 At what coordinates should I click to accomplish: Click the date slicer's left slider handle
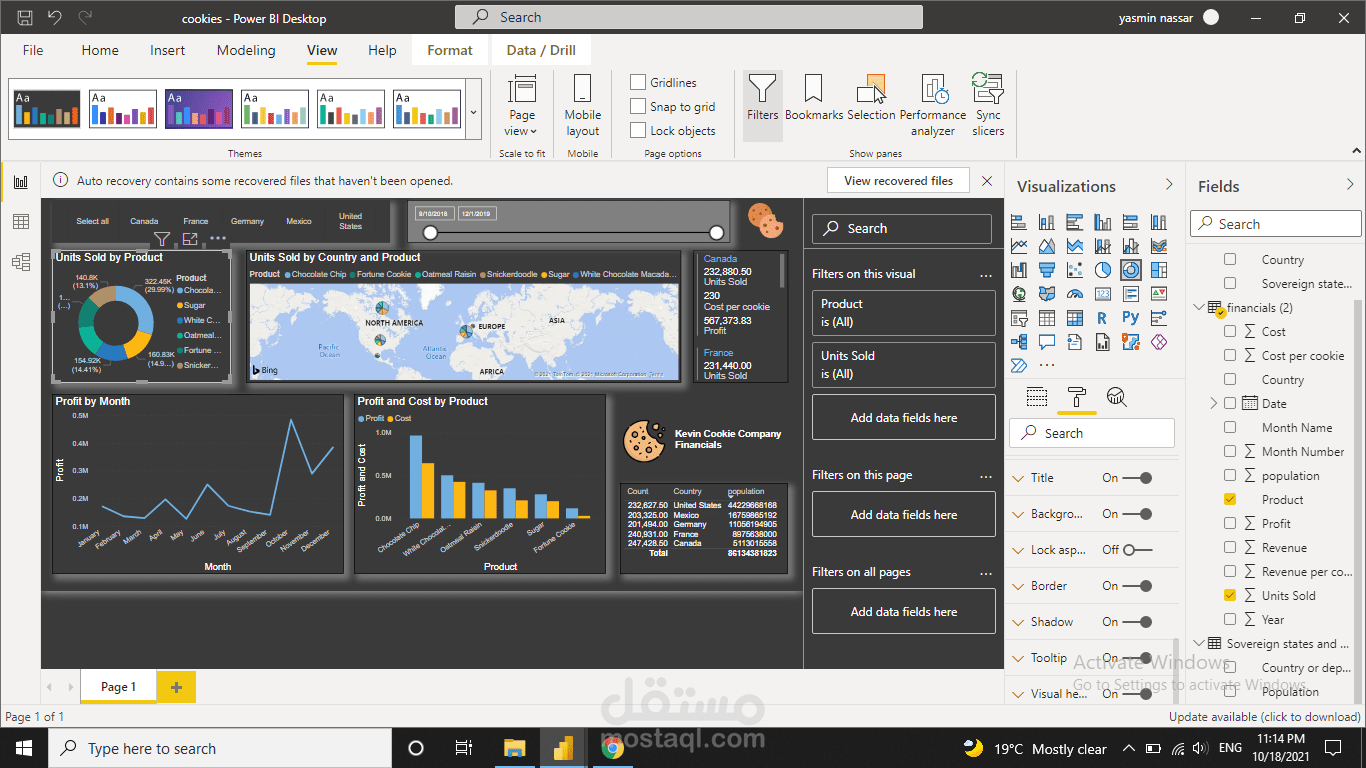(x=430, y=233)
